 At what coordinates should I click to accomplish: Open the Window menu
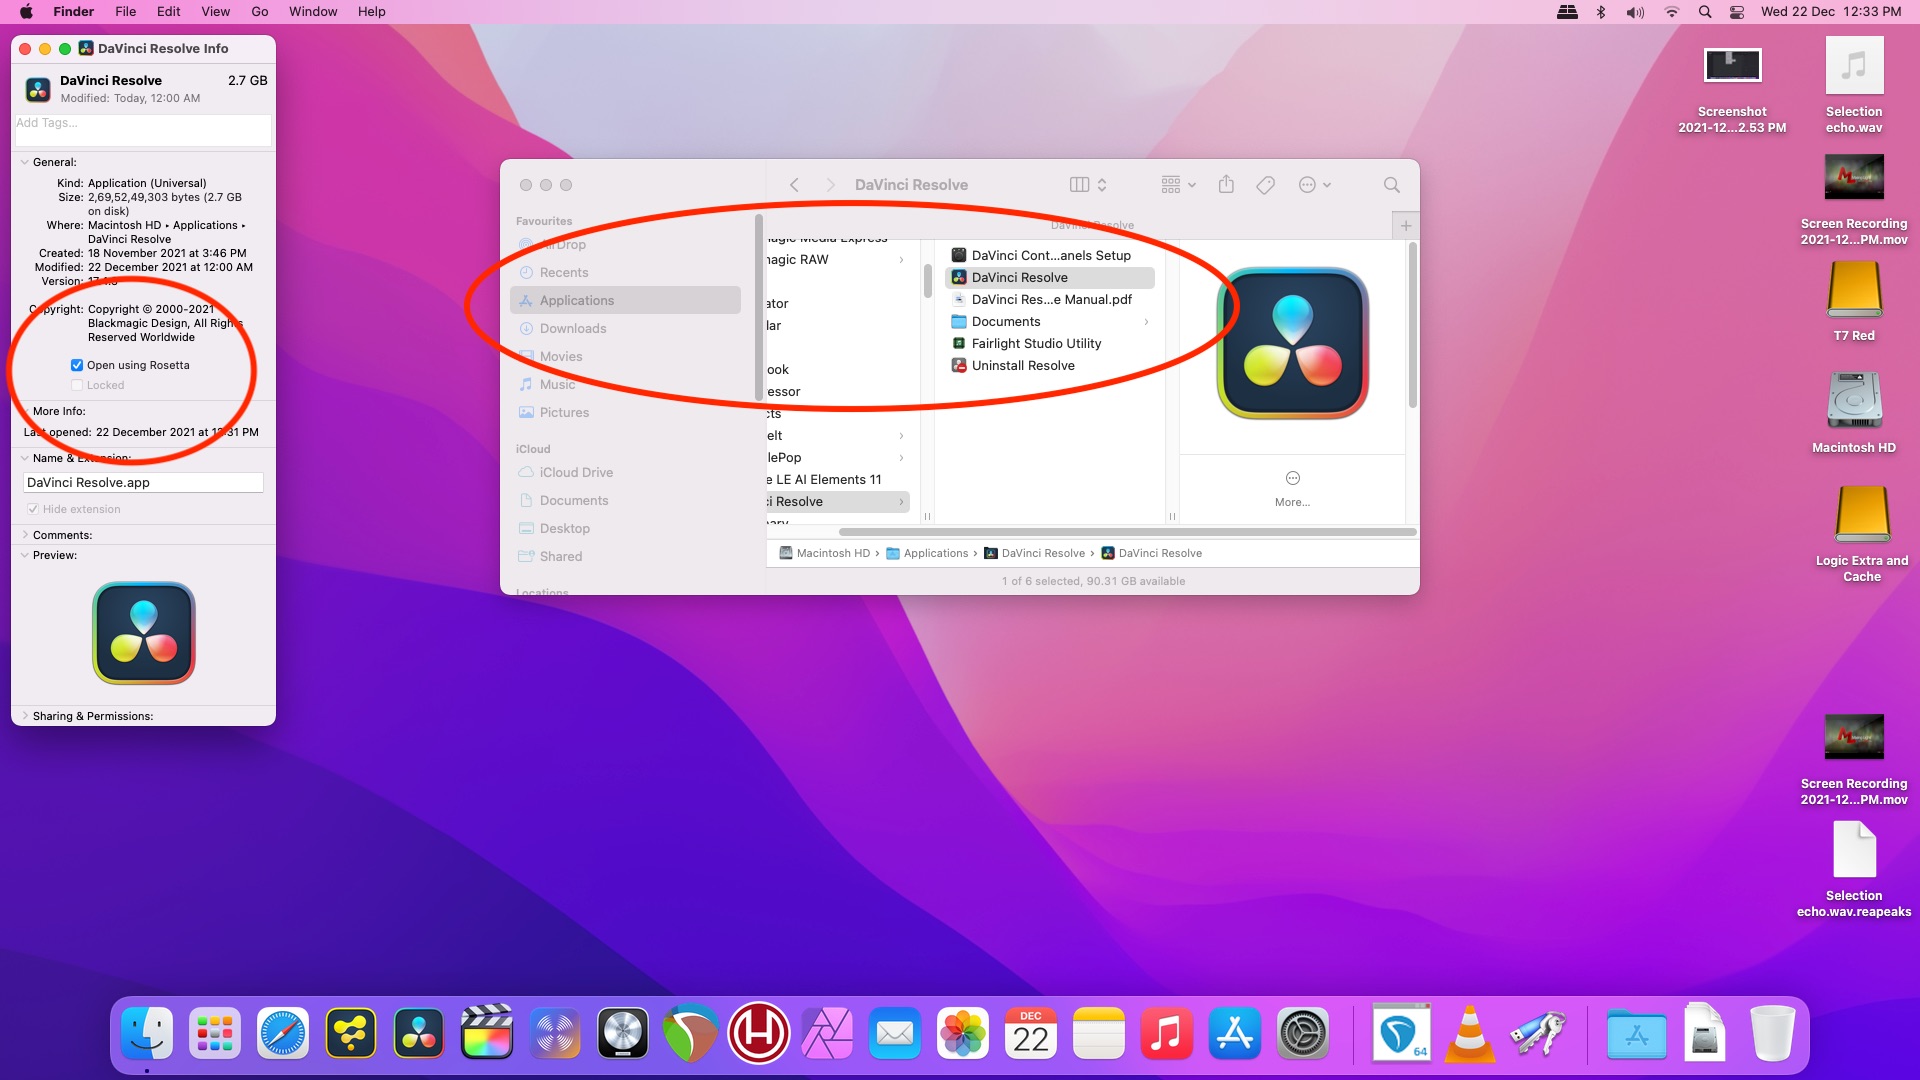coord(313,12)
